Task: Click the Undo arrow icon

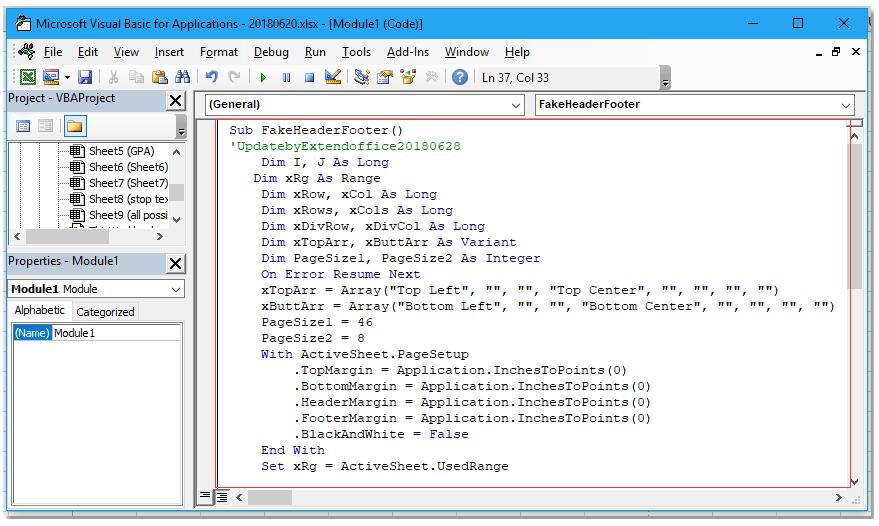Action: (211, 77)
